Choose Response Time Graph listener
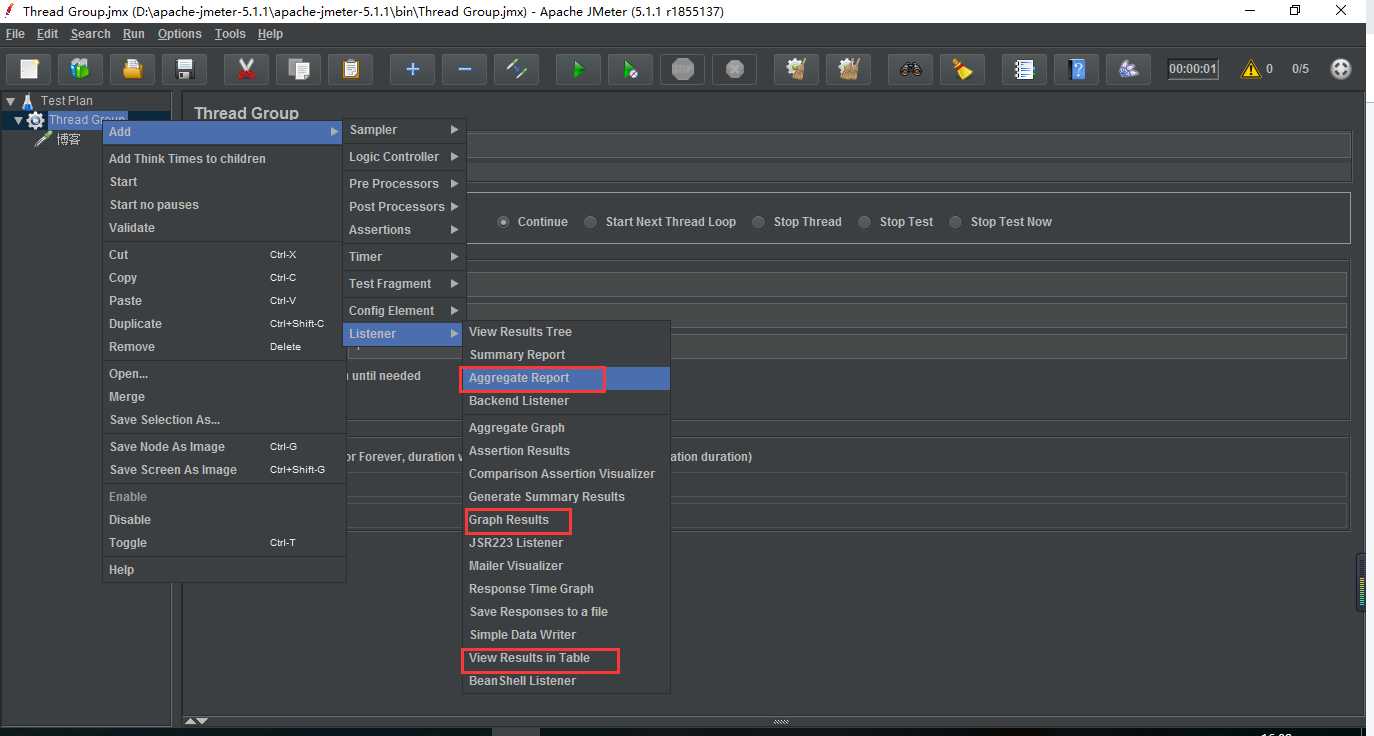 click(566, 589)
